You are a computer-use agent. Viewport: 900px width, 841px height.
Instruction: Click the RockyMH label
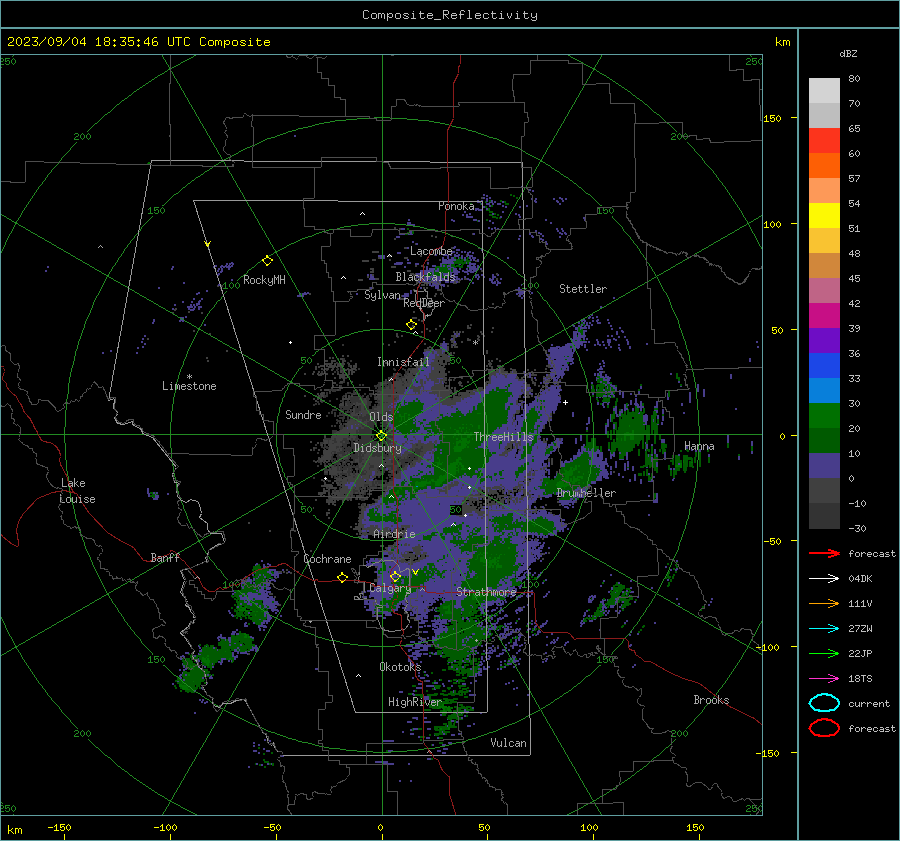click(264, 280)
